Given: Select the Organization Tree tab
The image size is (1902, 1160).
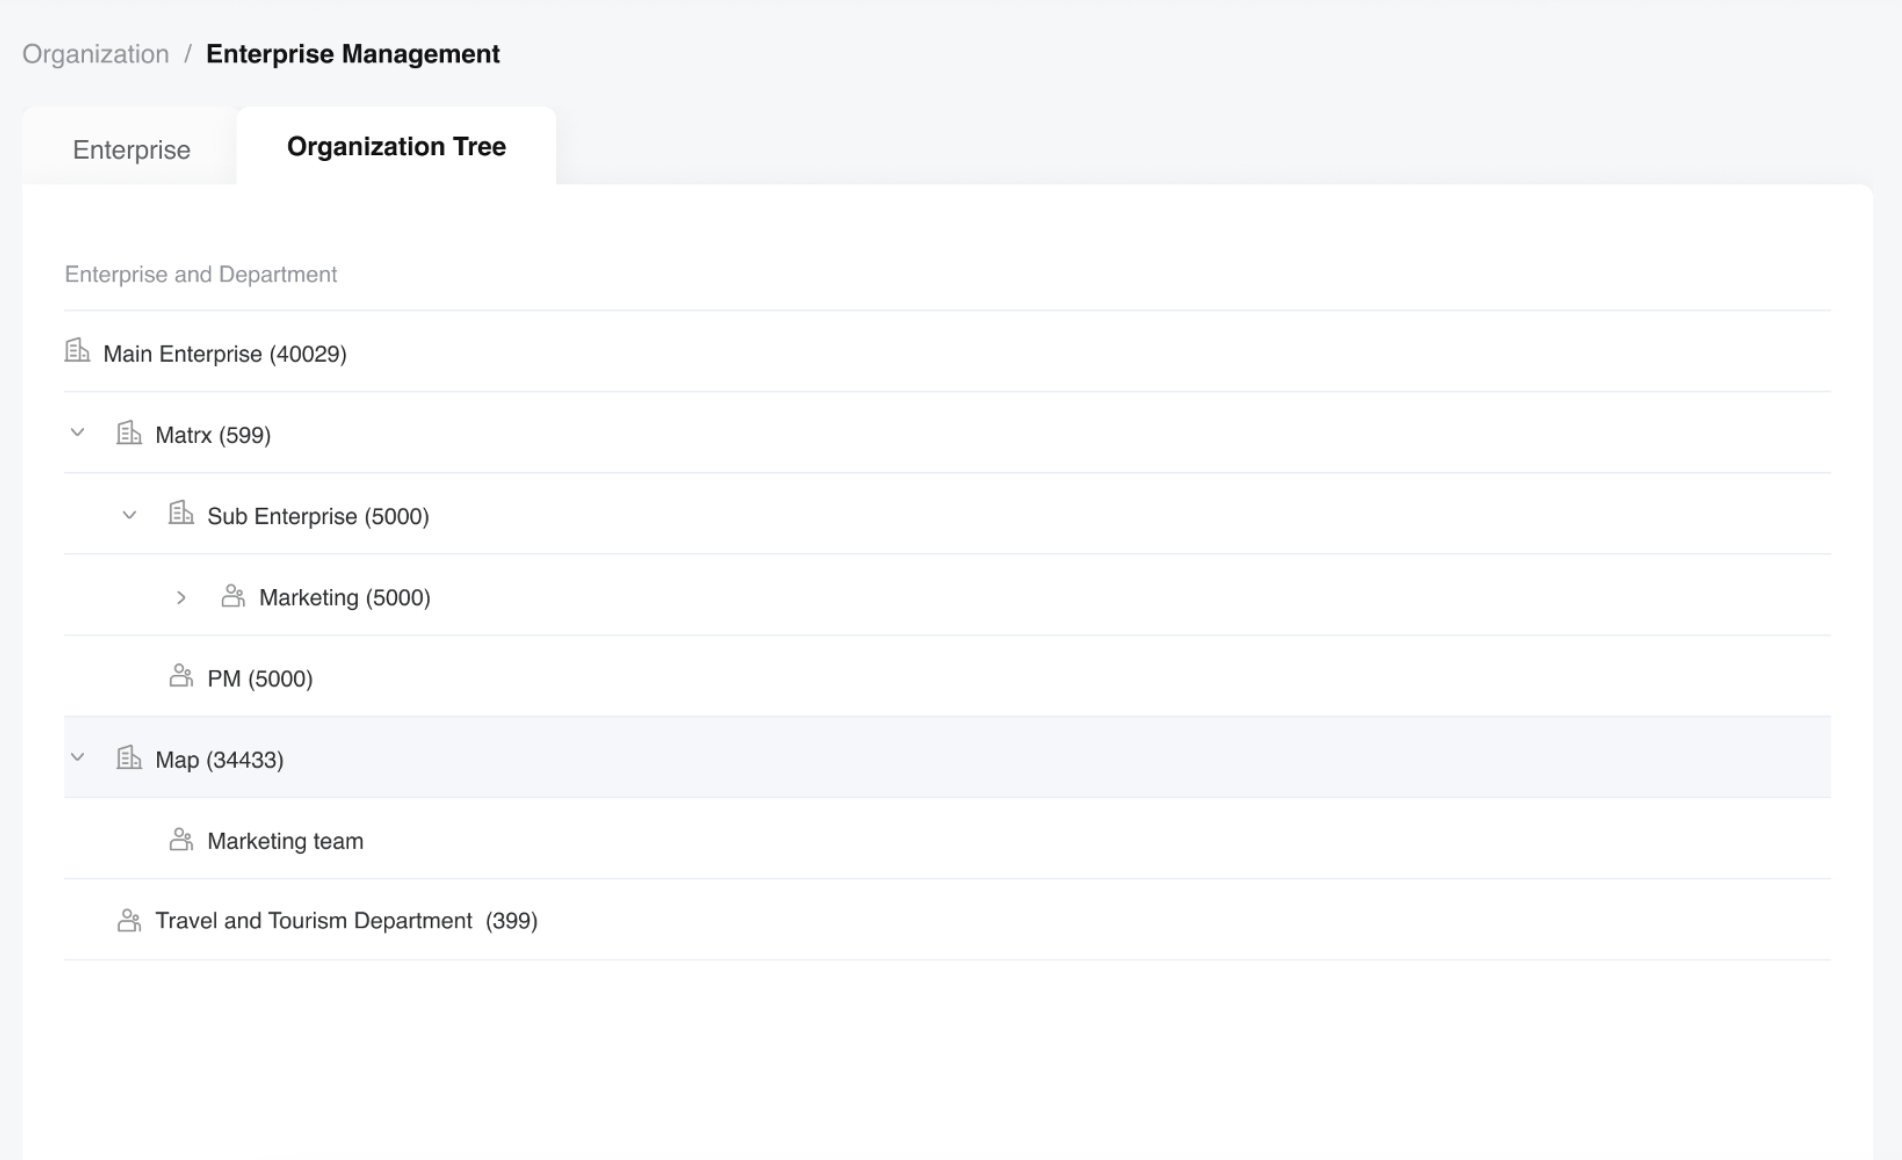Looking at the screenshot, I should pyautogui.click(x=396, y=146).
